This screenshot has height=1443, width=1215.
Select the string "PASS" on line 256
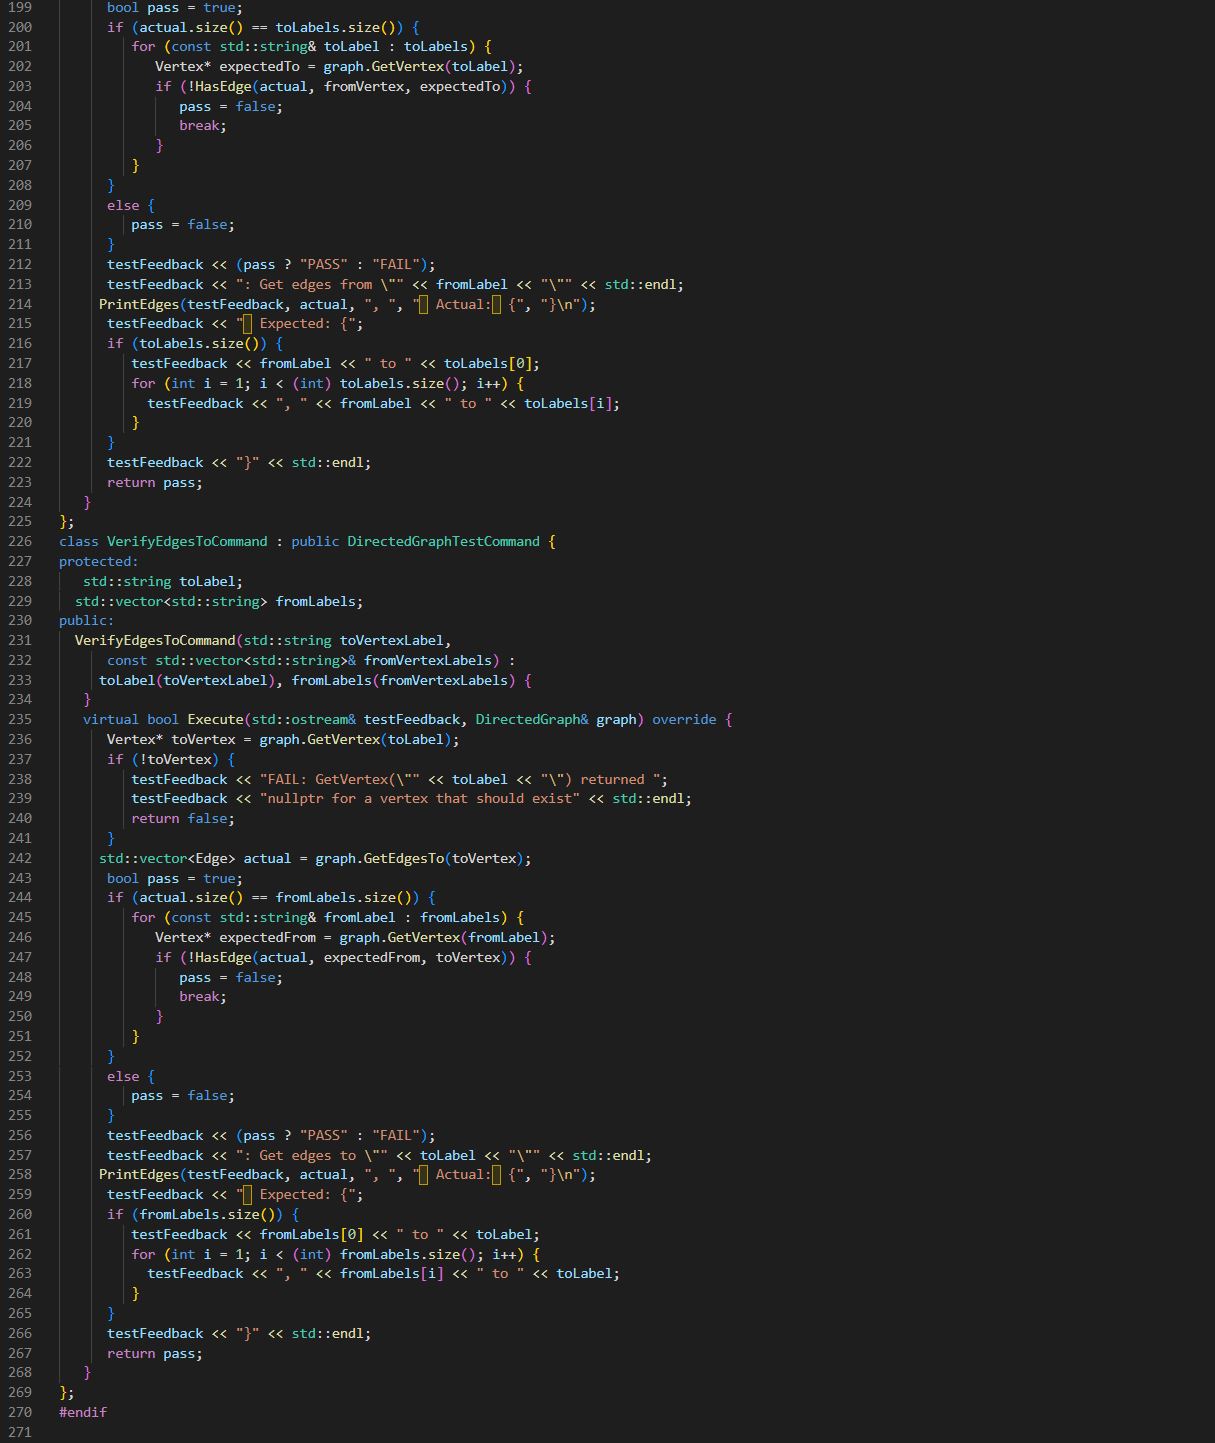(323, 1135)
